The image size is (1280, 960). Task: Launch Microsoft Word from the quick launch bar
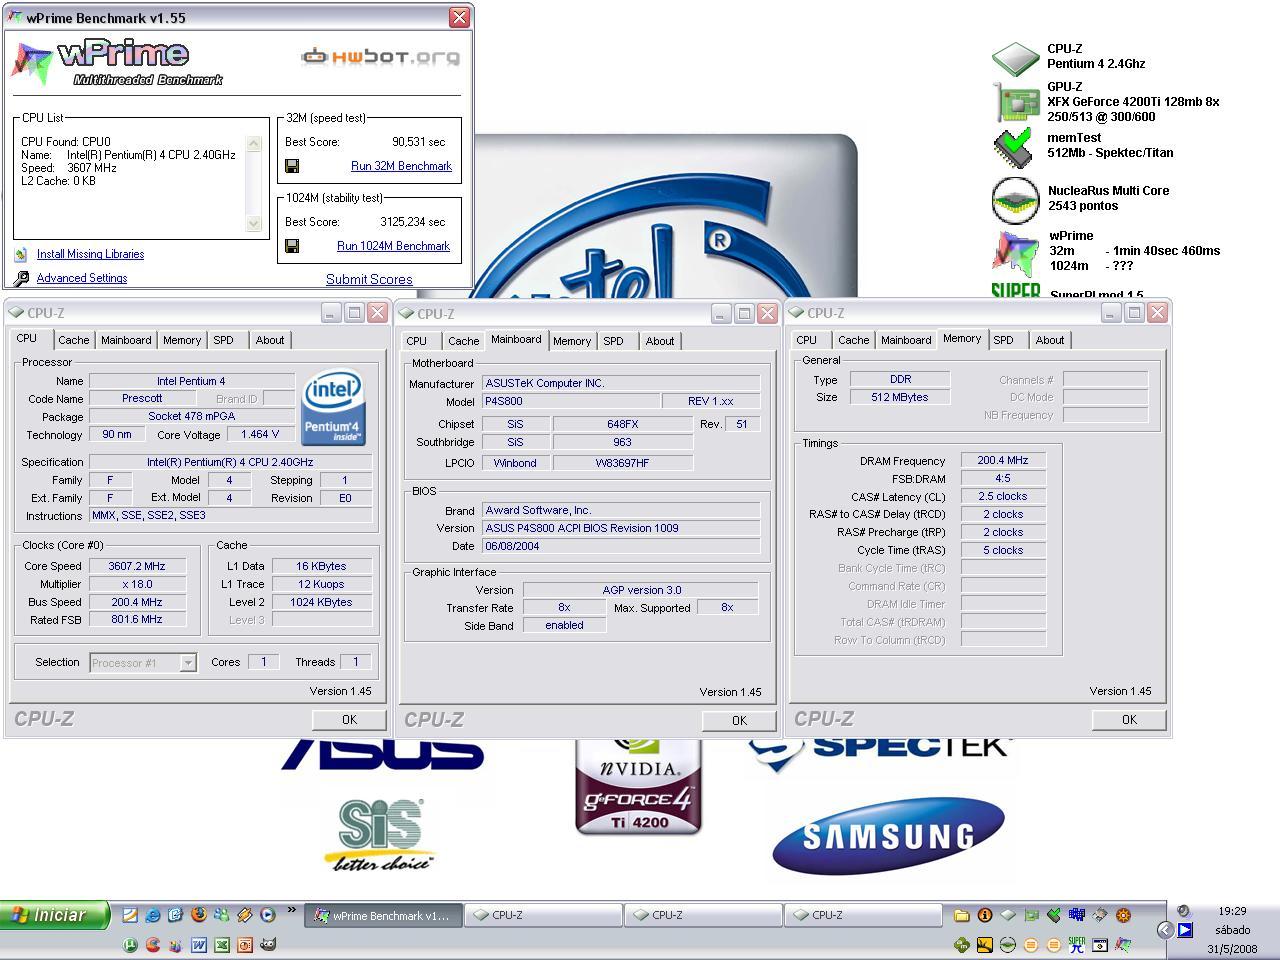click(198, 945)
